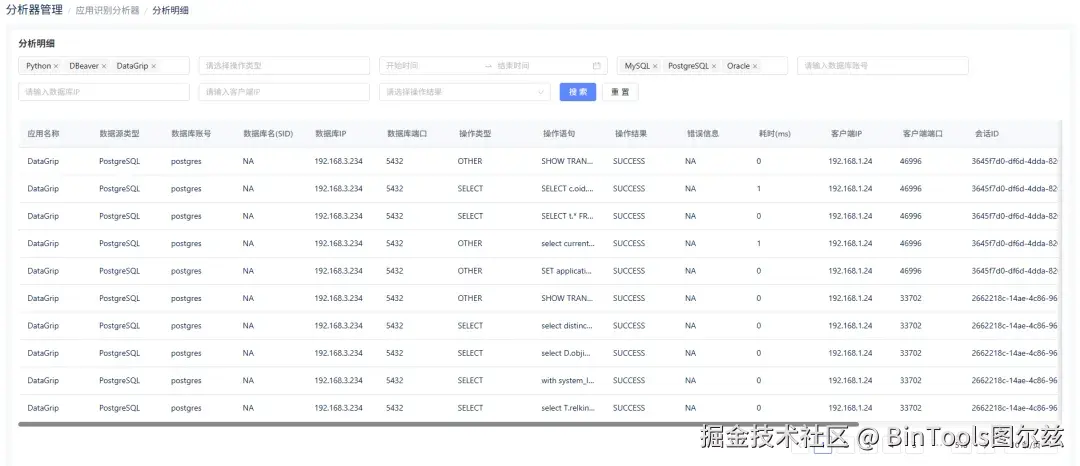Screen dimensions: 1080x466
Task: Click the 客户端IP column header
Action: tap(845, 134)
